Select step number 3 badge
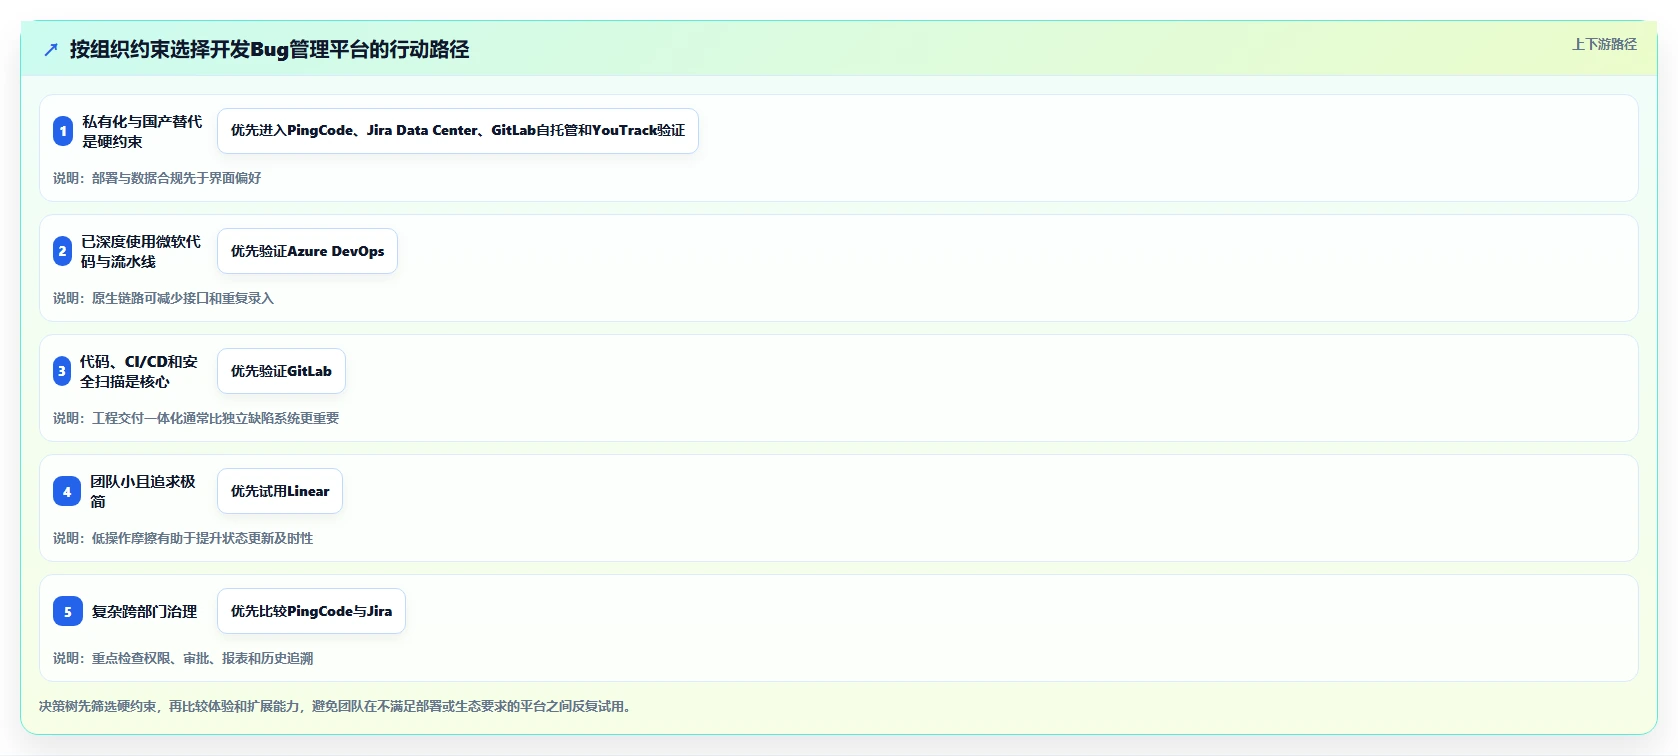Image resolution: width=1678 pixels, height=756 pixels. [x=62, y=371]
